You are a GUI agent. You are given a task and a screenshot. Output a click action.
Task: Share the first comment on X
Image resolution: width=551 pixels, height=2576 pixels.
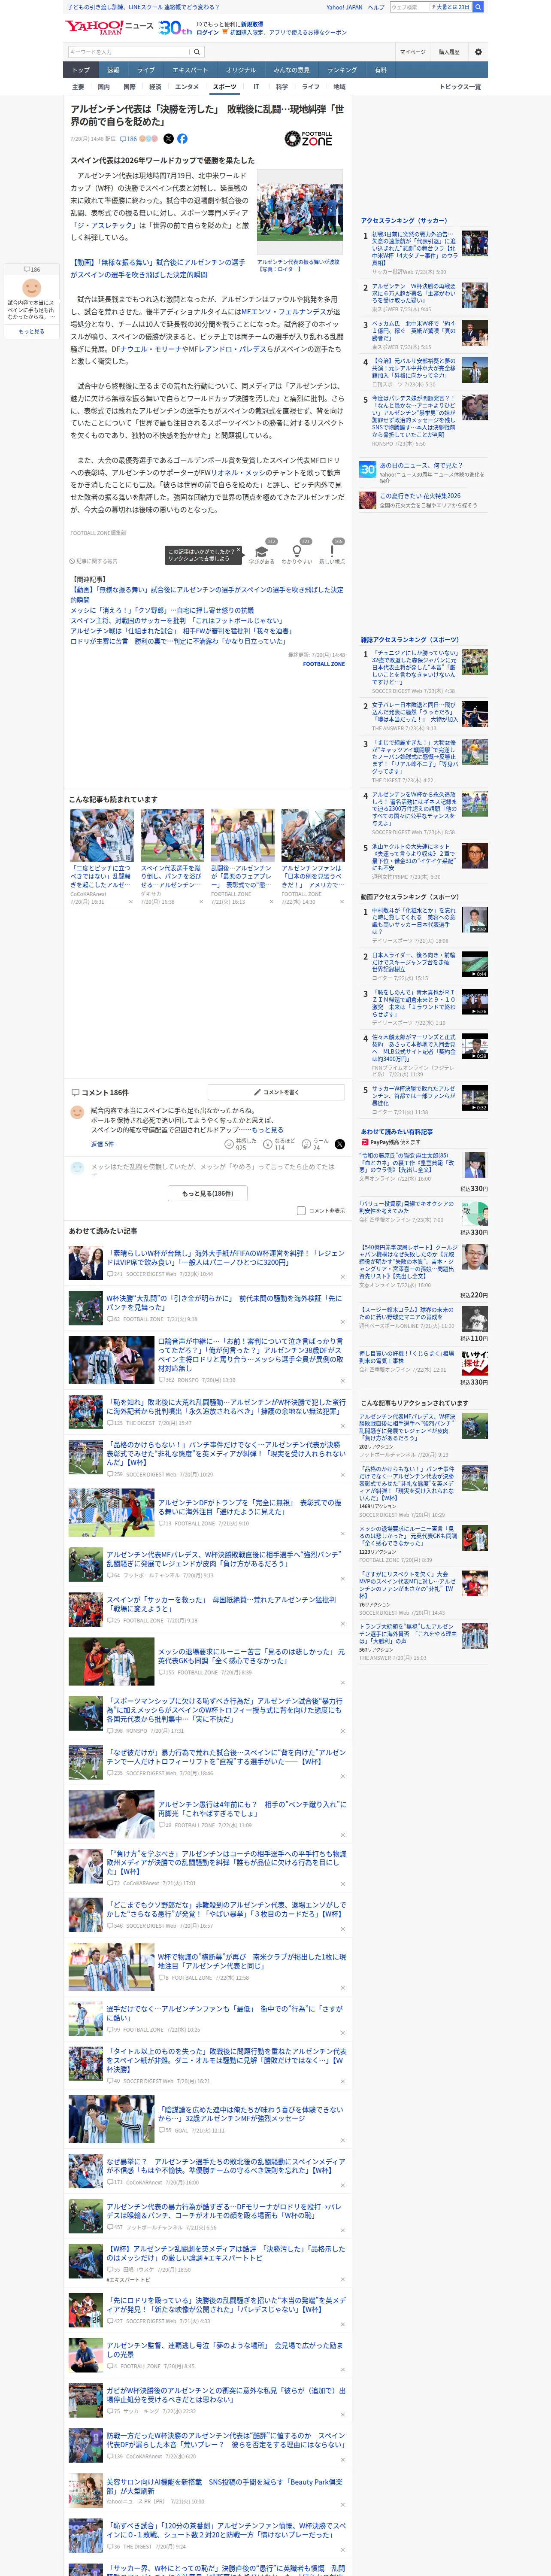tap(339, 1144)
